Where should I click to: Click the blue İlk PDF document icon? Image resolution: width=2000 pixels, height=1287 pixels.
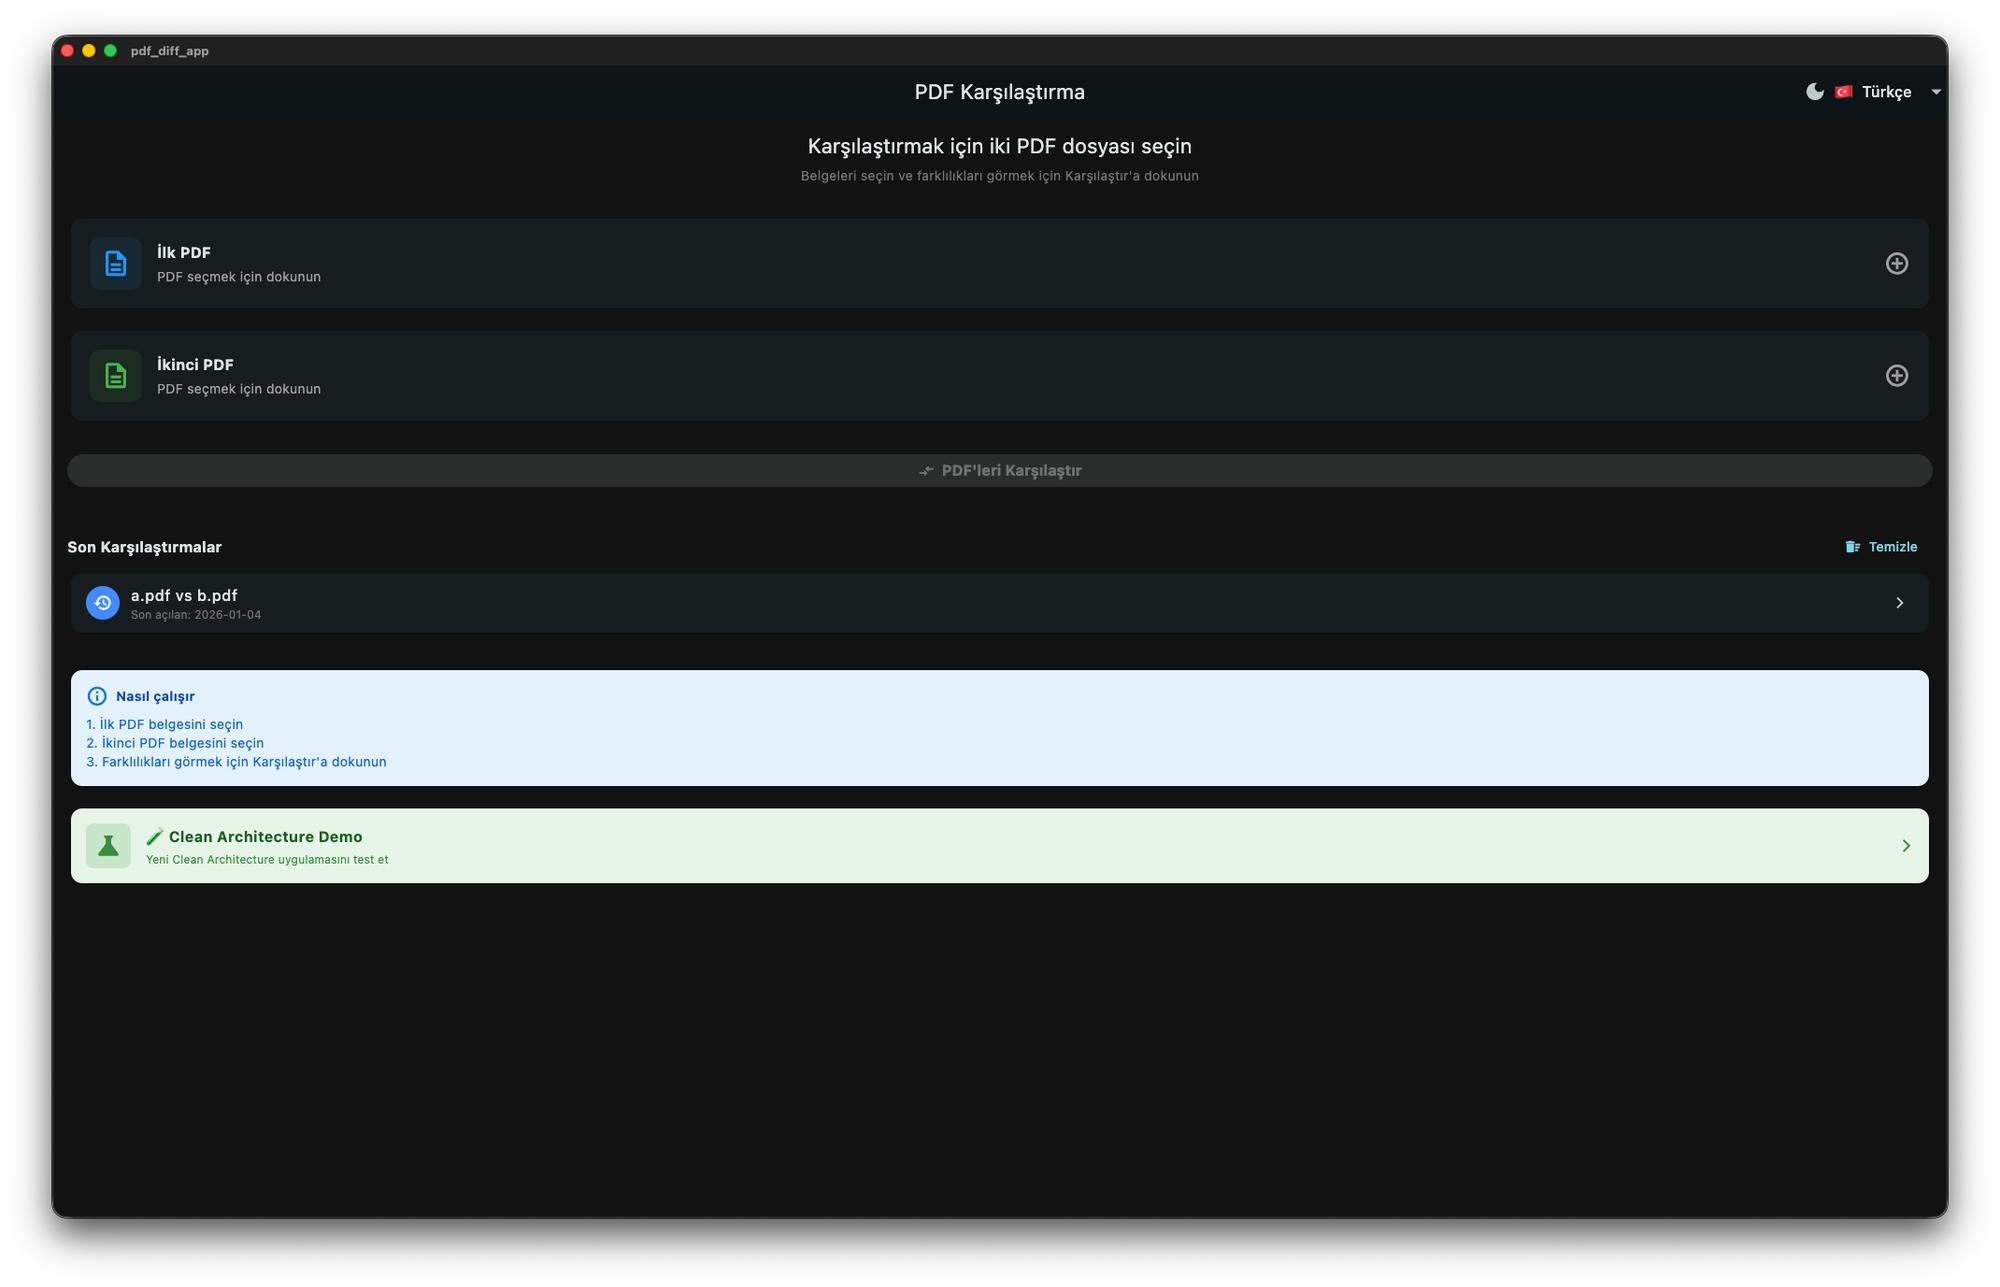tap(116, 263)
